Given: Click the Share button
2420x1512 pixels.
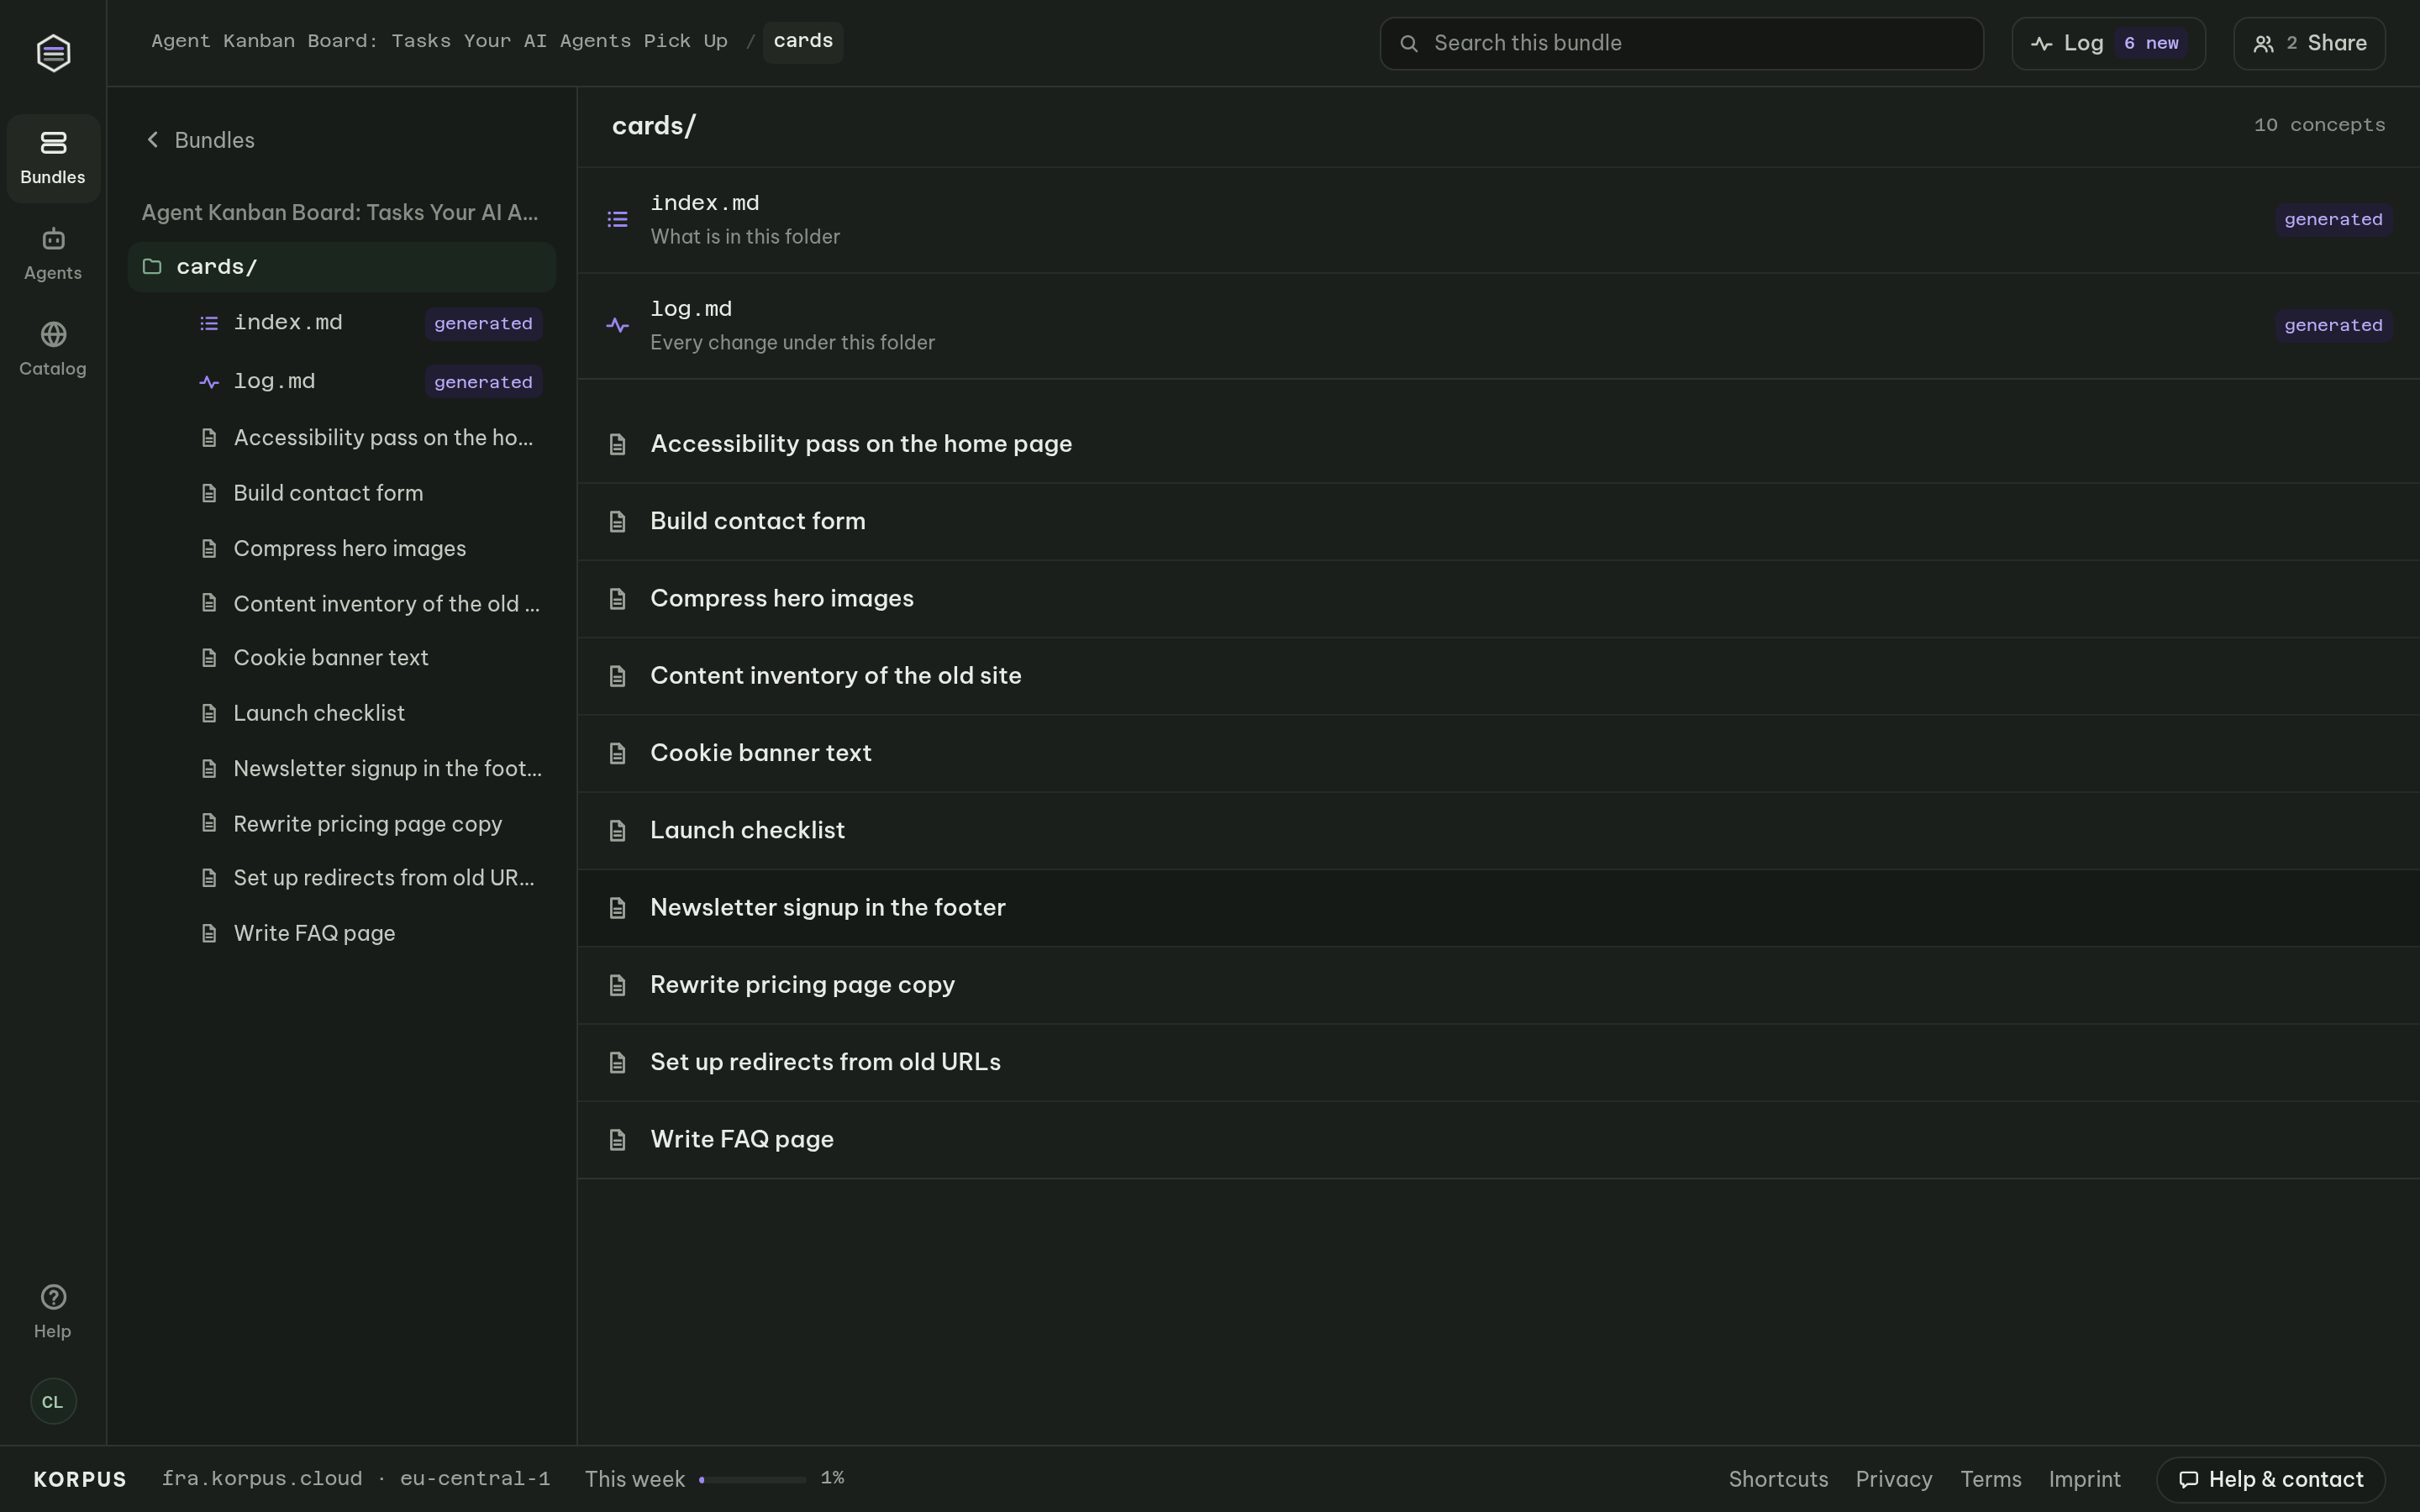Looking at the screenshot, I should 2309,44.
